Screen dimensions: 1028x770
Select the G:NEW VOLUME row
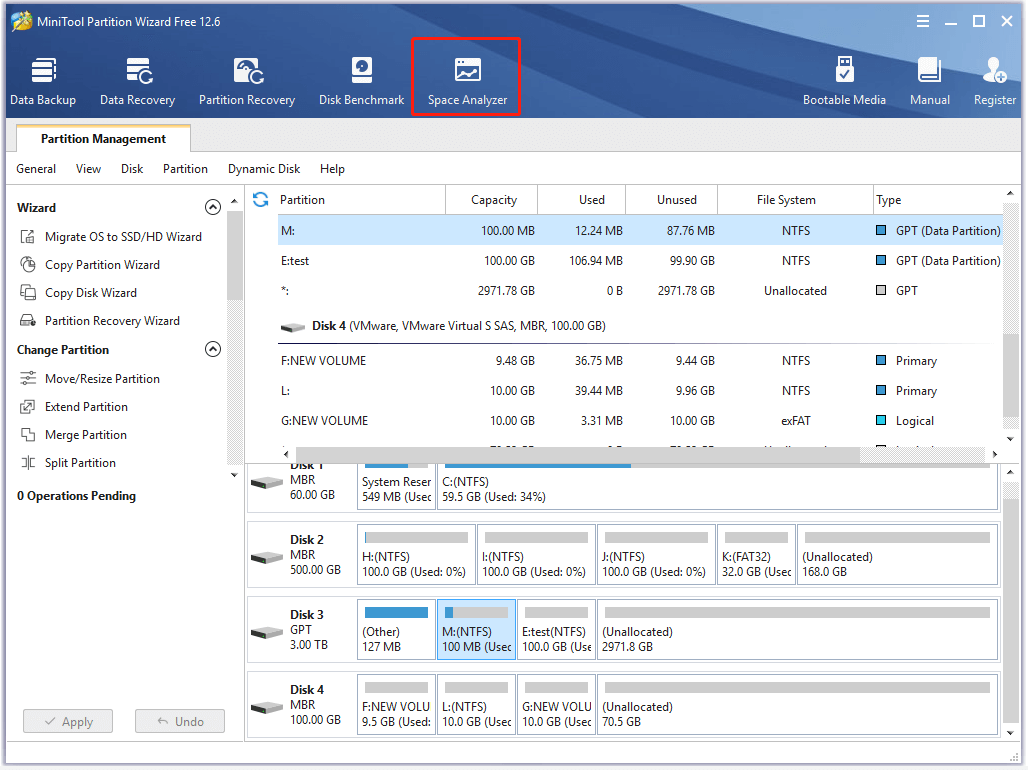point(639,421)
